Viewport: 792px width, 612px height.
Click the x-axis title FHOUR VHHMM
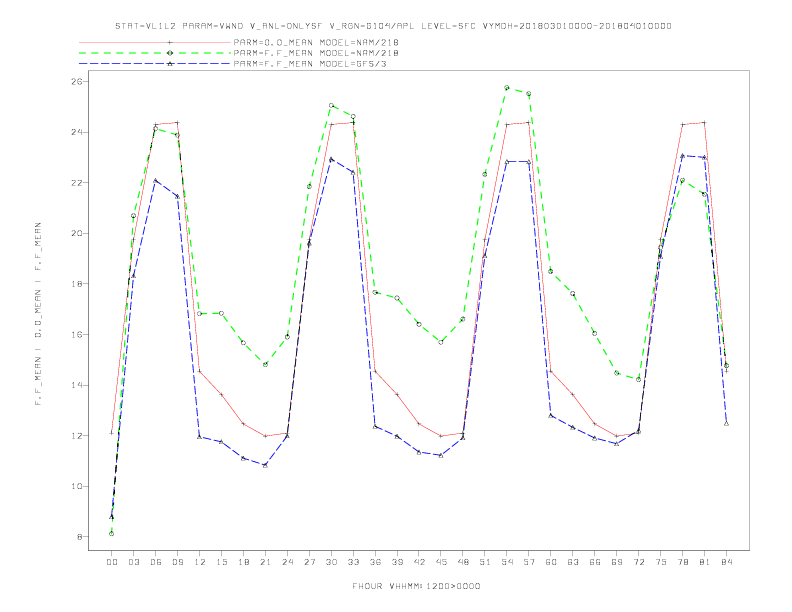[416, 586]
